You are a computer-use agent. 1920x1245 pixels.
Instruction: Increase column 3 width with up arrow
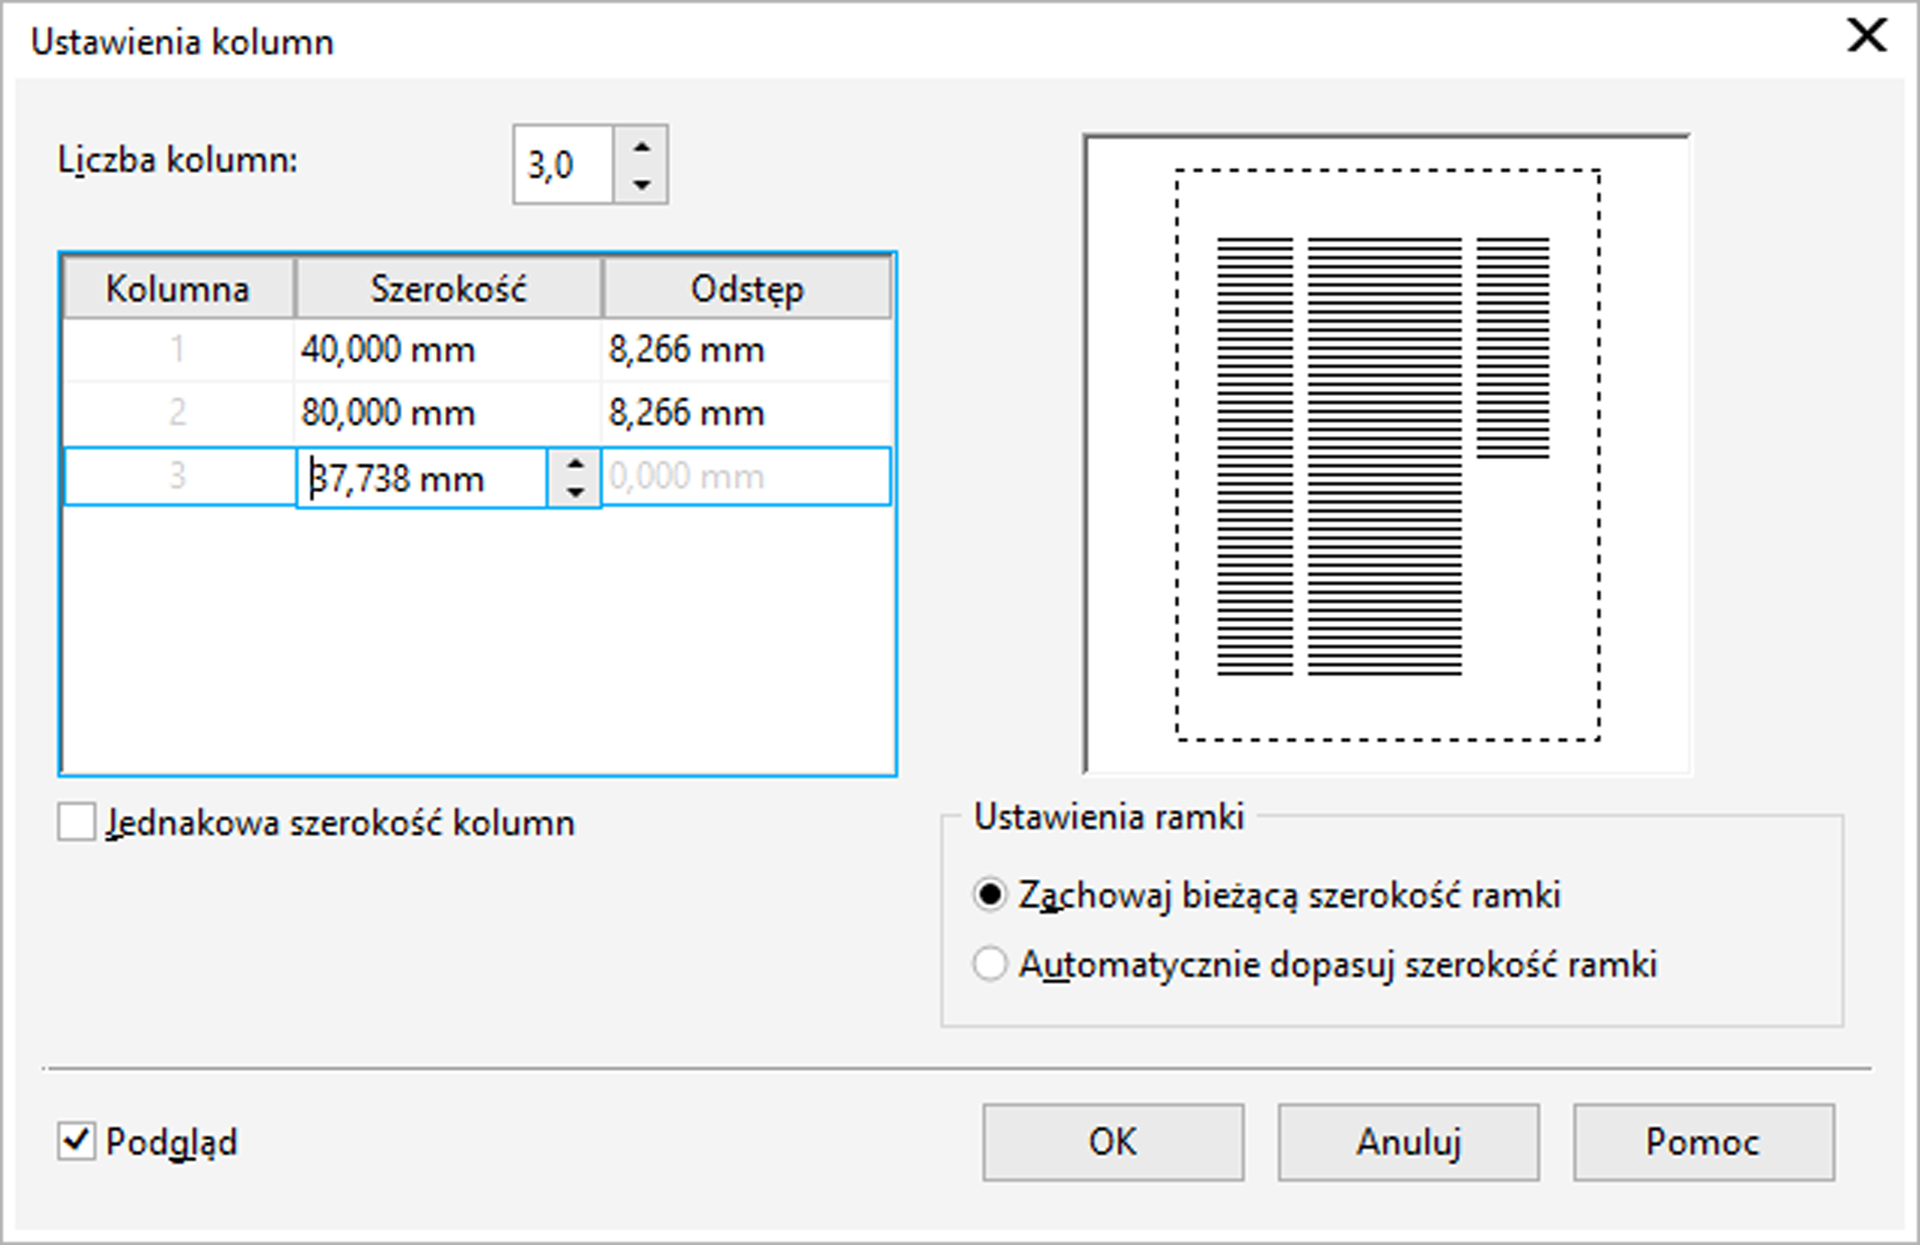[x=575, y=465]
